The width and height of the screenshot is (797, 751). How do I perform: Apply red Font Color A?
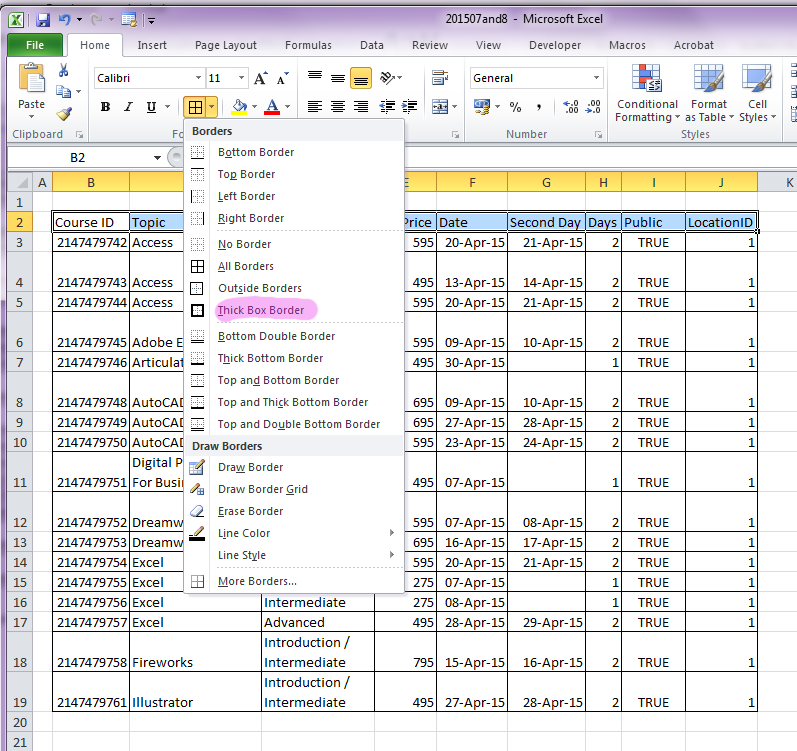click(272, 107)
